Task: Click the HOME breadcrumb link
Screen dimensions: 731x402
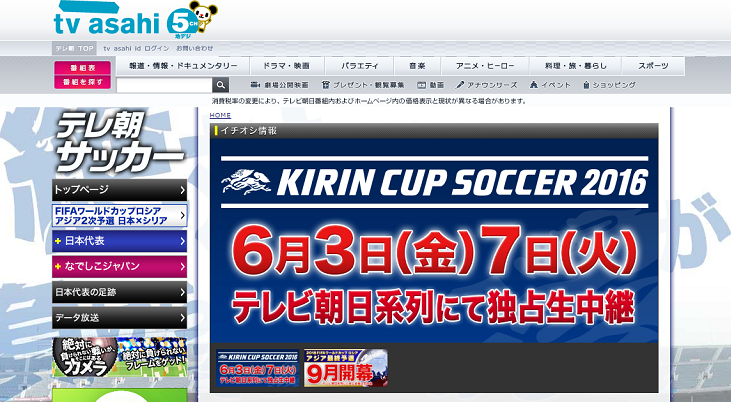Action: (x=220, y=116)
